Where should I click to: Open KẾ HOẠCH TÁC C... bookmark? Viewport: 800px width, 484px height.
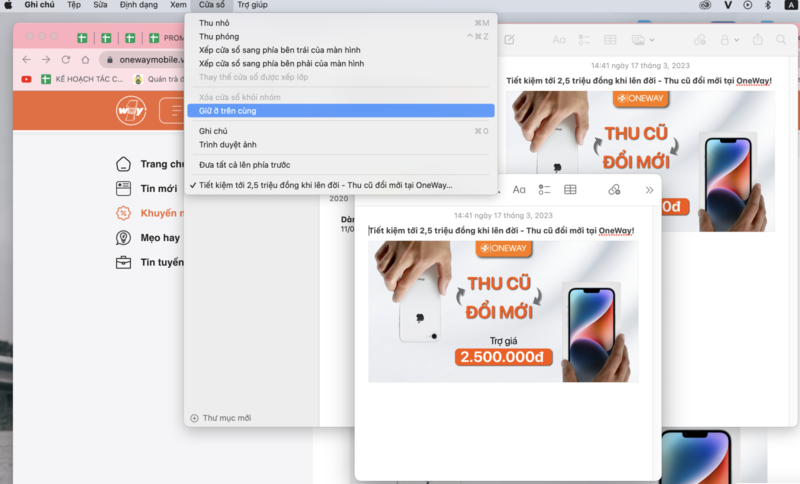82,79
